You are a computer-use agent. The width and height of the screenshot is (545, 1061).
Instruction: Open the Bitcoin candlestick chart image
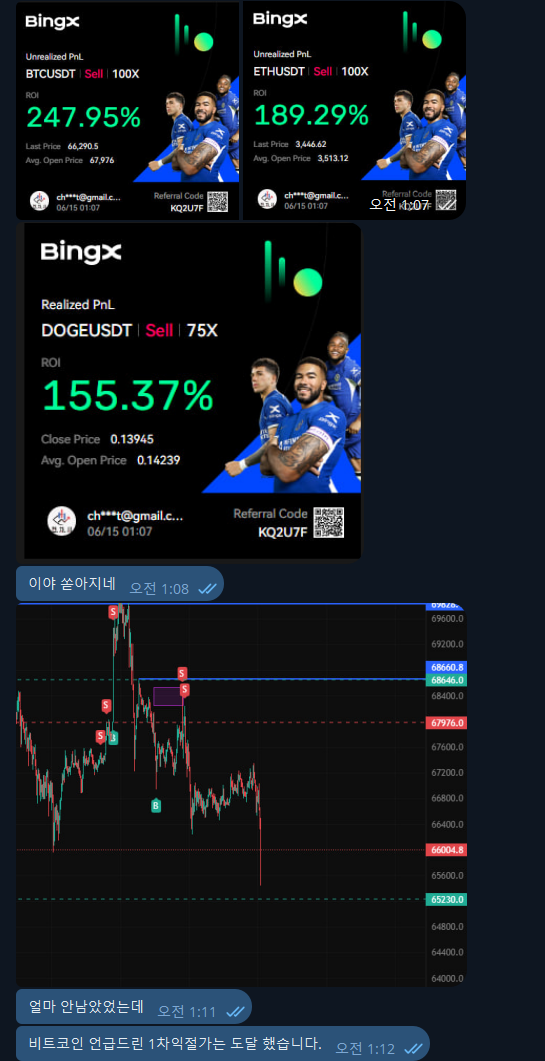tap(242, 794)
